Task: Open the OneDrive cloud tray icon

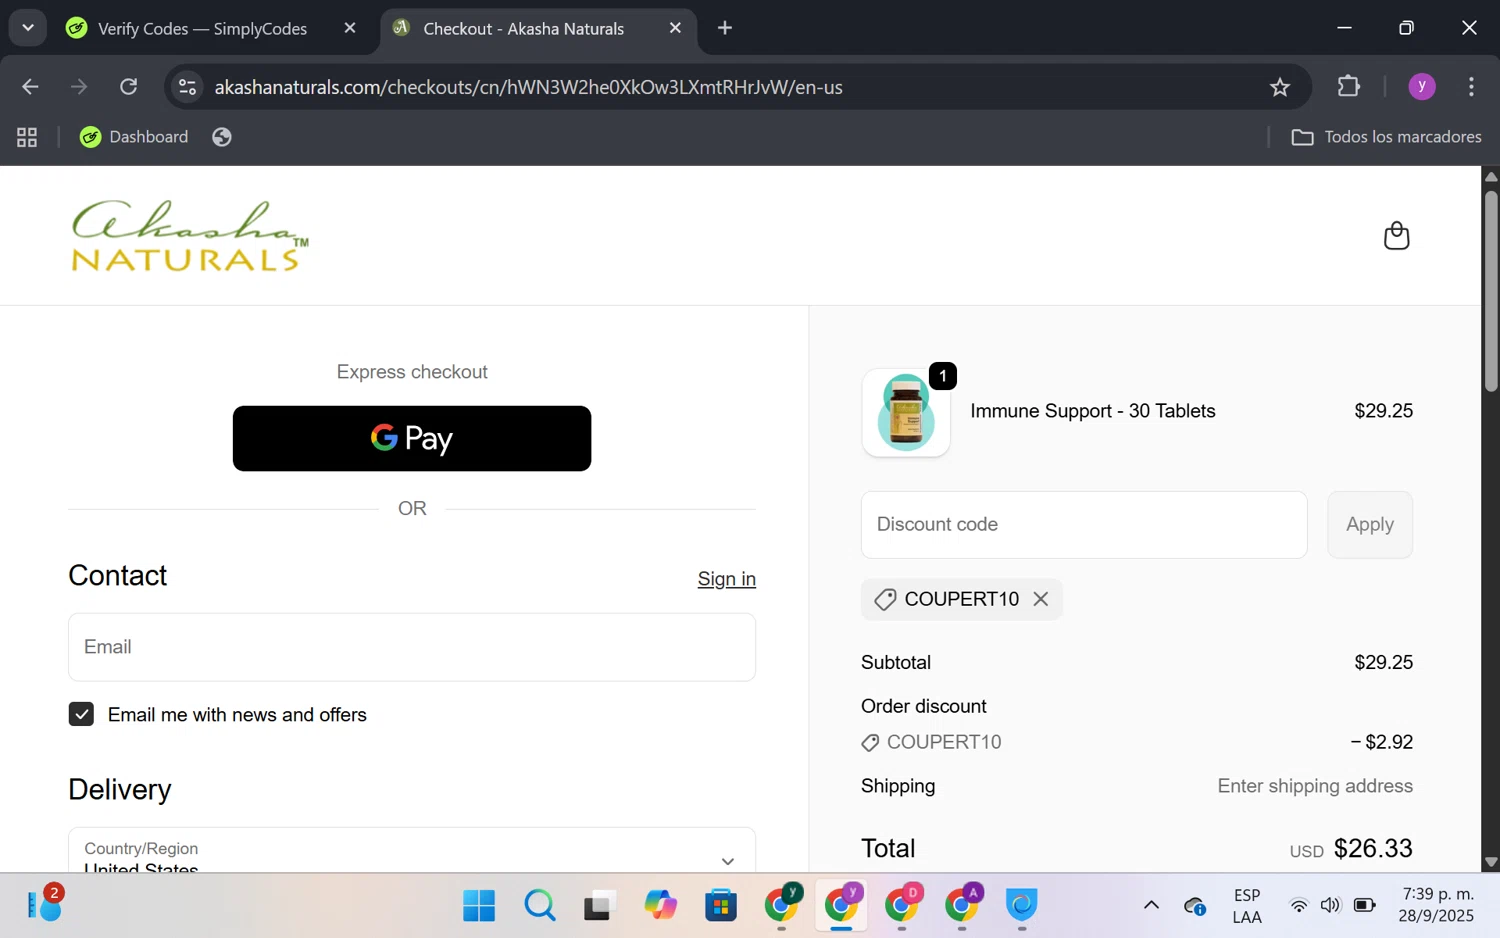Action: pyautogui.click(x=1194, y=906)
